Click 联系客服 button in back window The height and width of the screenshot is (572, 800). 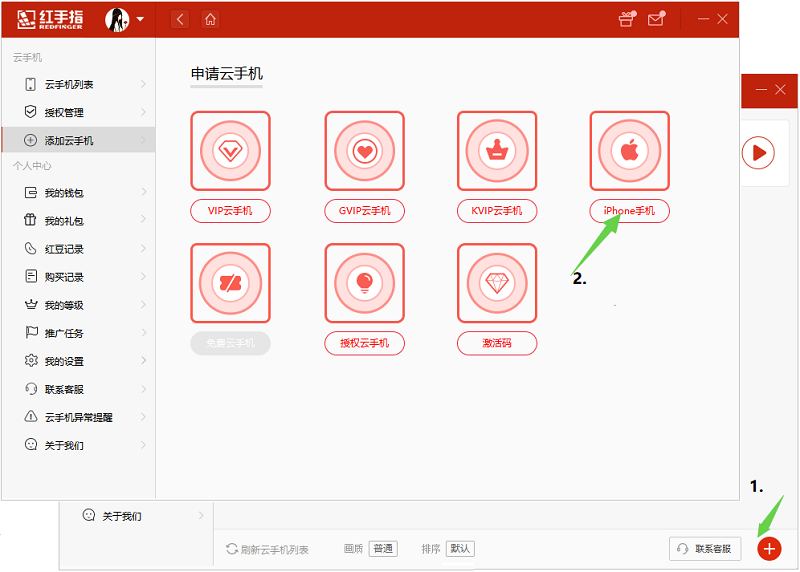(x=705, y=549)
